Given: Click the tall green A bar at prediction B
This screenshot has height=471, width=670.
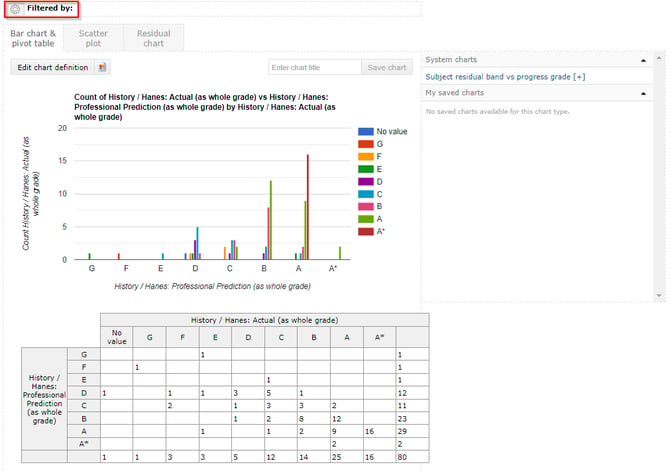Looking at the screenshot, I should pos(271,220).
